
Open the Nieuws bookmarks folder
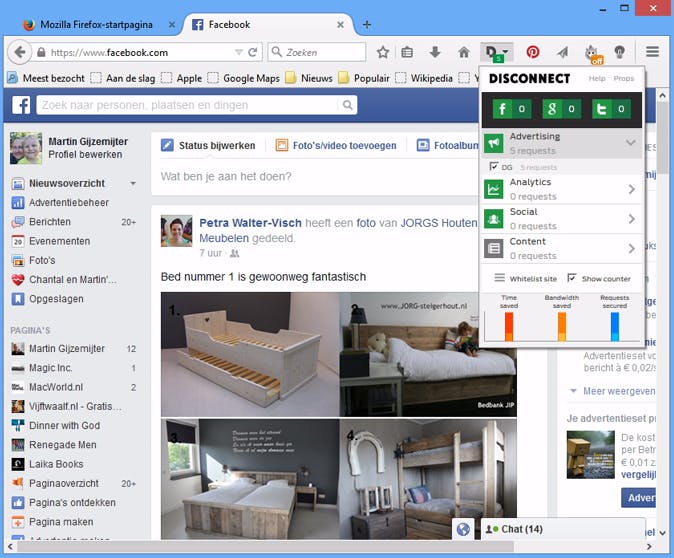[x=309, y=78]
